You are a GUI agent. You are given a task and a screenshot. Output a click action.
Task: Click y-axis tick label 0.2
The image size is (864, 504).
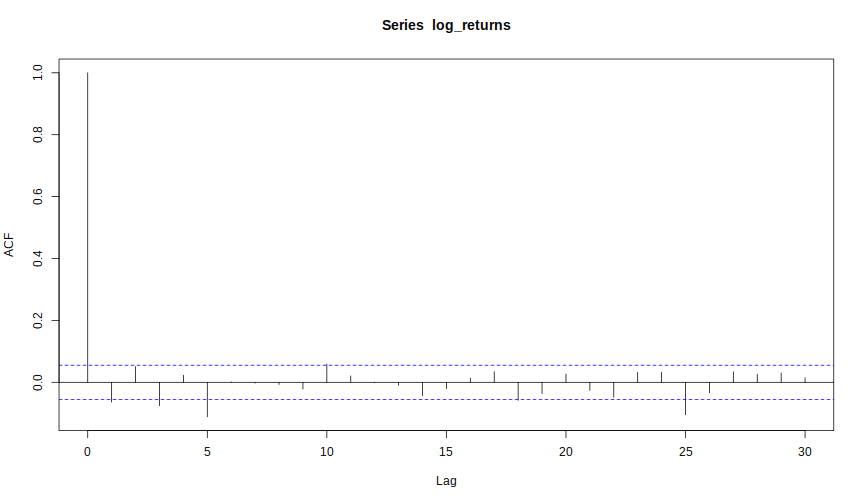[x=37, y=321]
